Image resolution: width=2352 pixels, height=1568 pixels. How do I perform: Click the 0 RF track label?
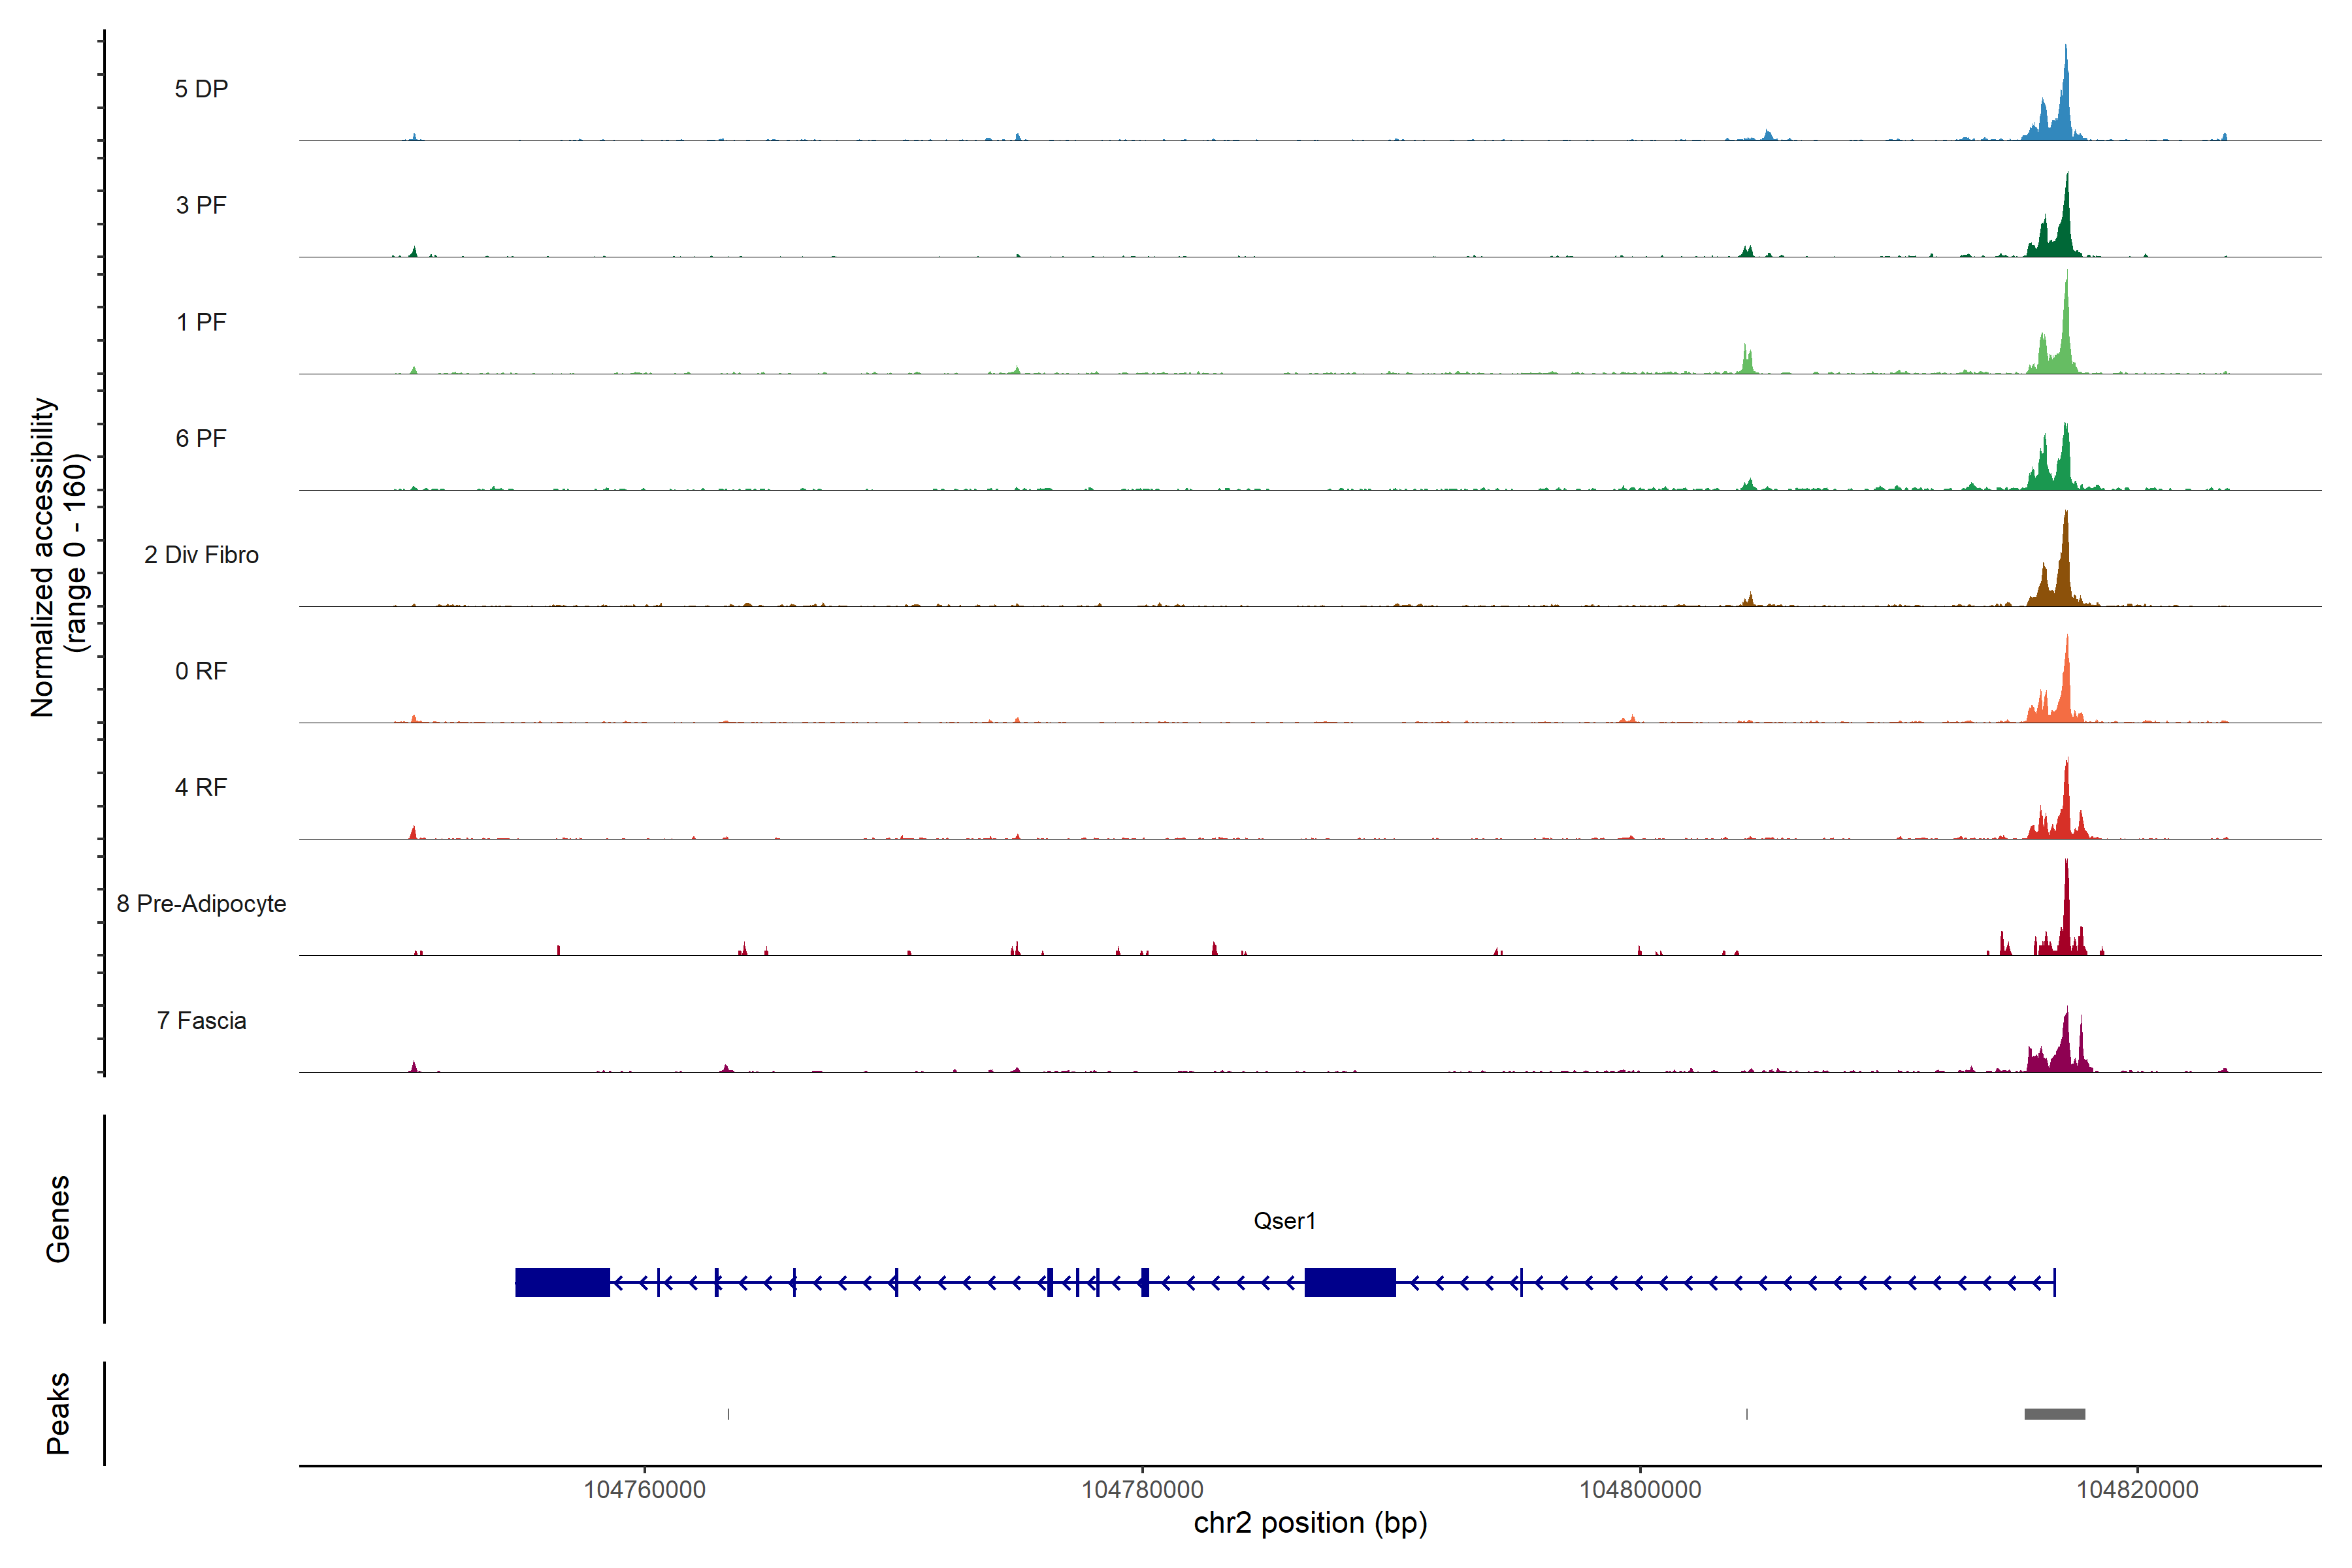(201, 671)
